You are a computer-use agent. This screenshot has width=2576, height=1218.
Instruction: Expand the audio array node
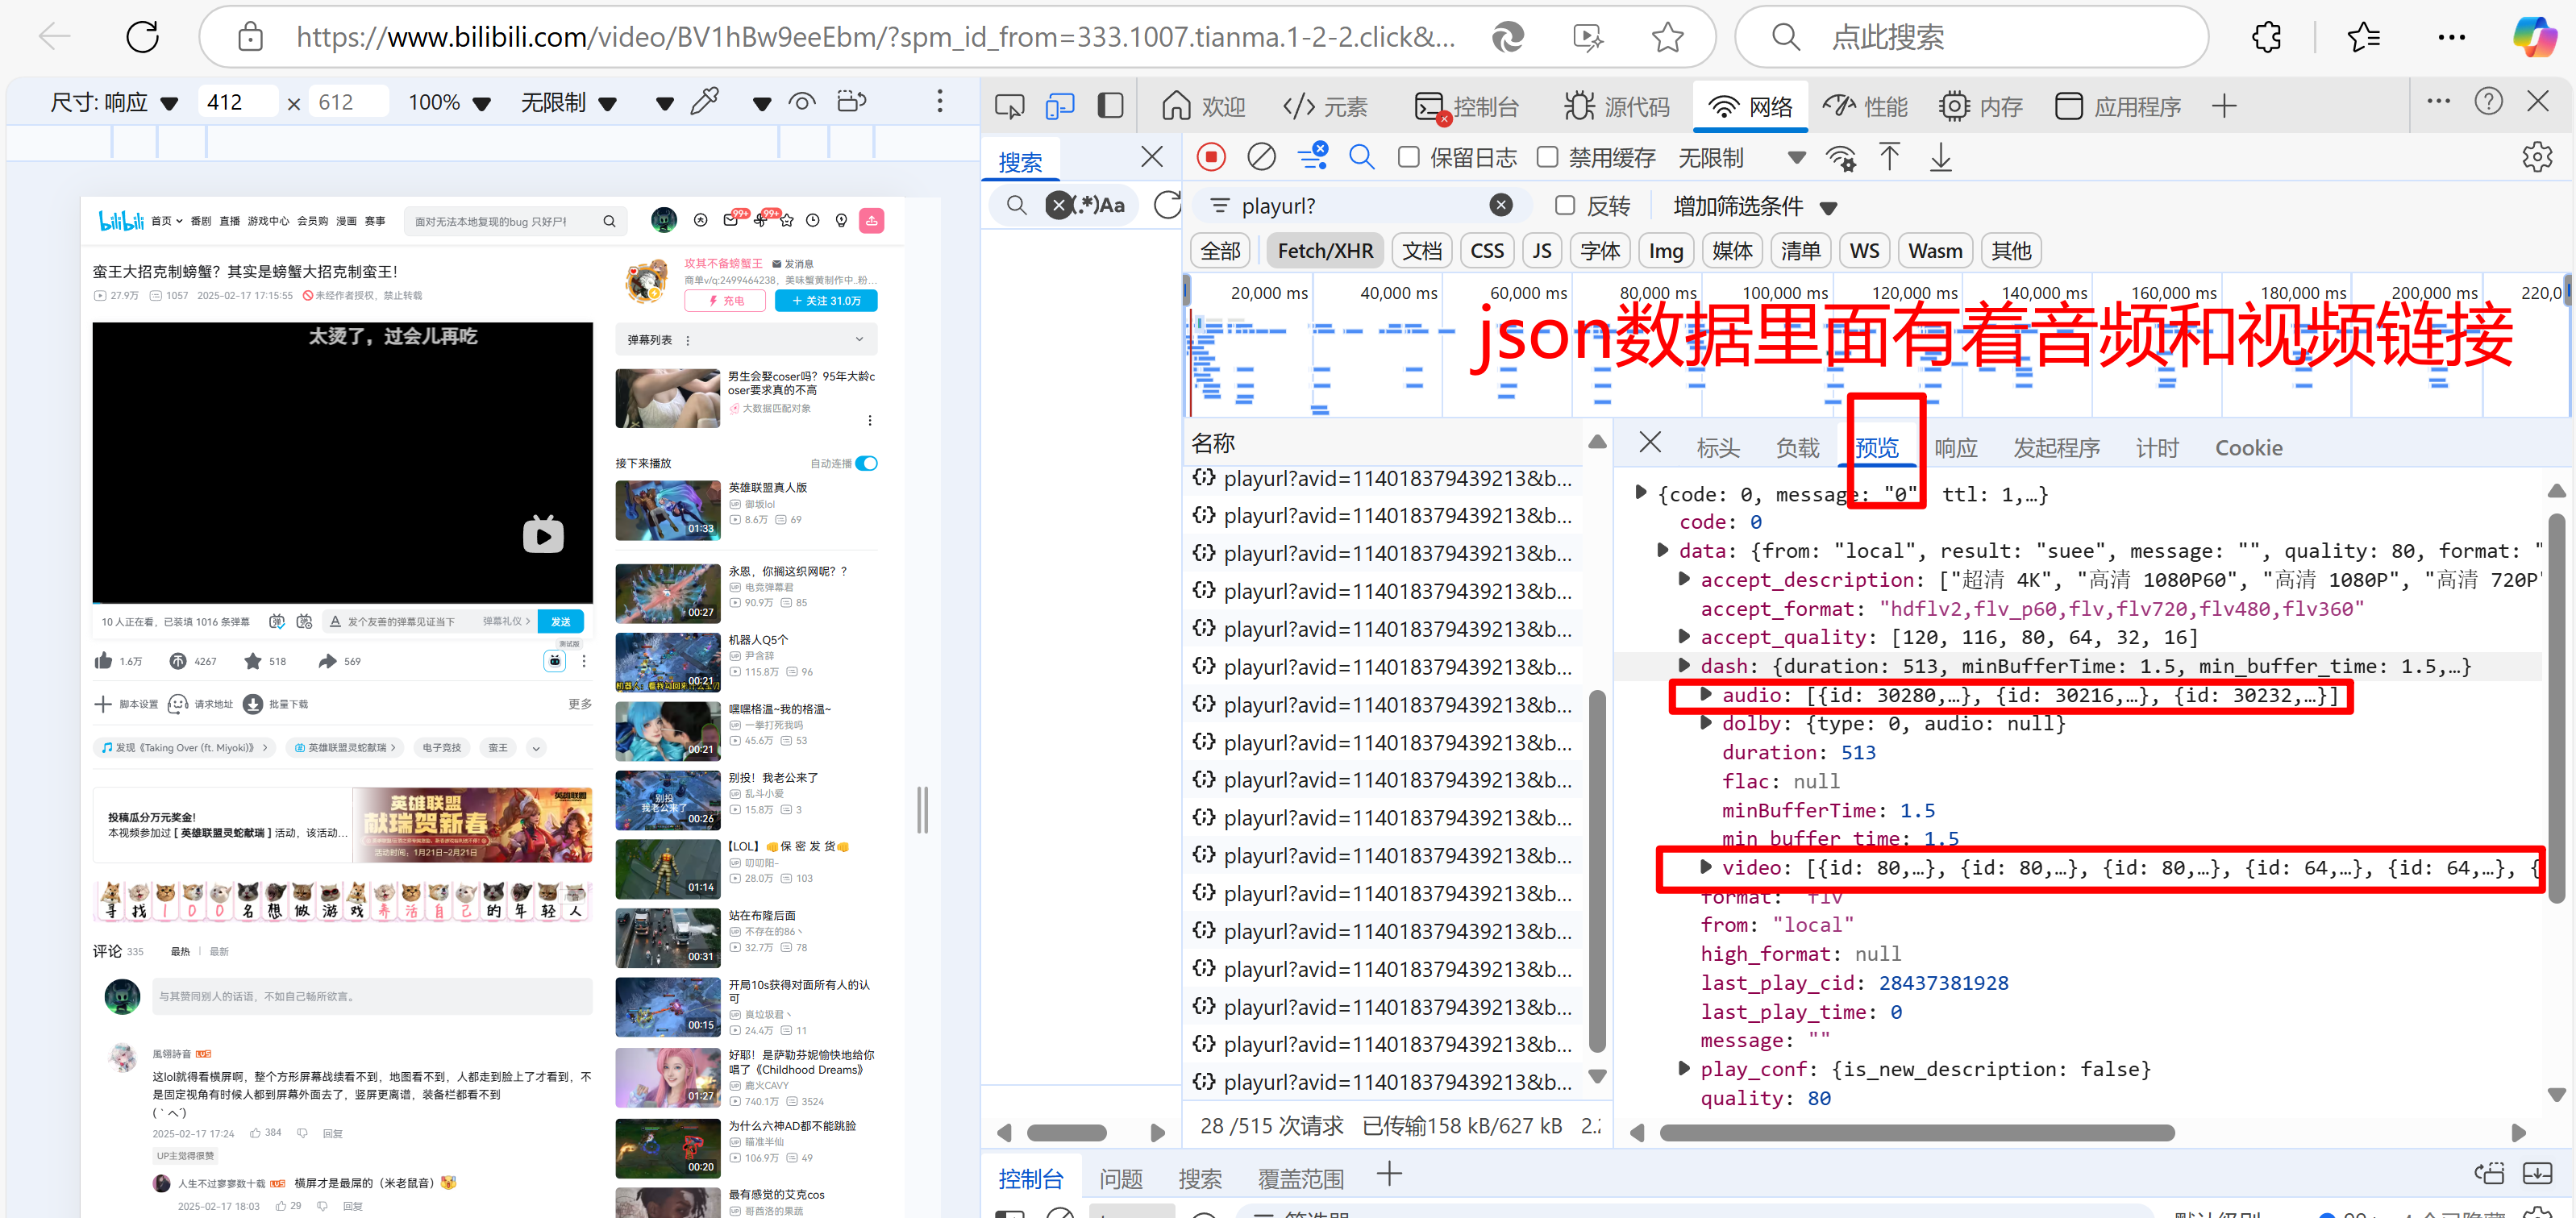click(x=1707, y=694)
